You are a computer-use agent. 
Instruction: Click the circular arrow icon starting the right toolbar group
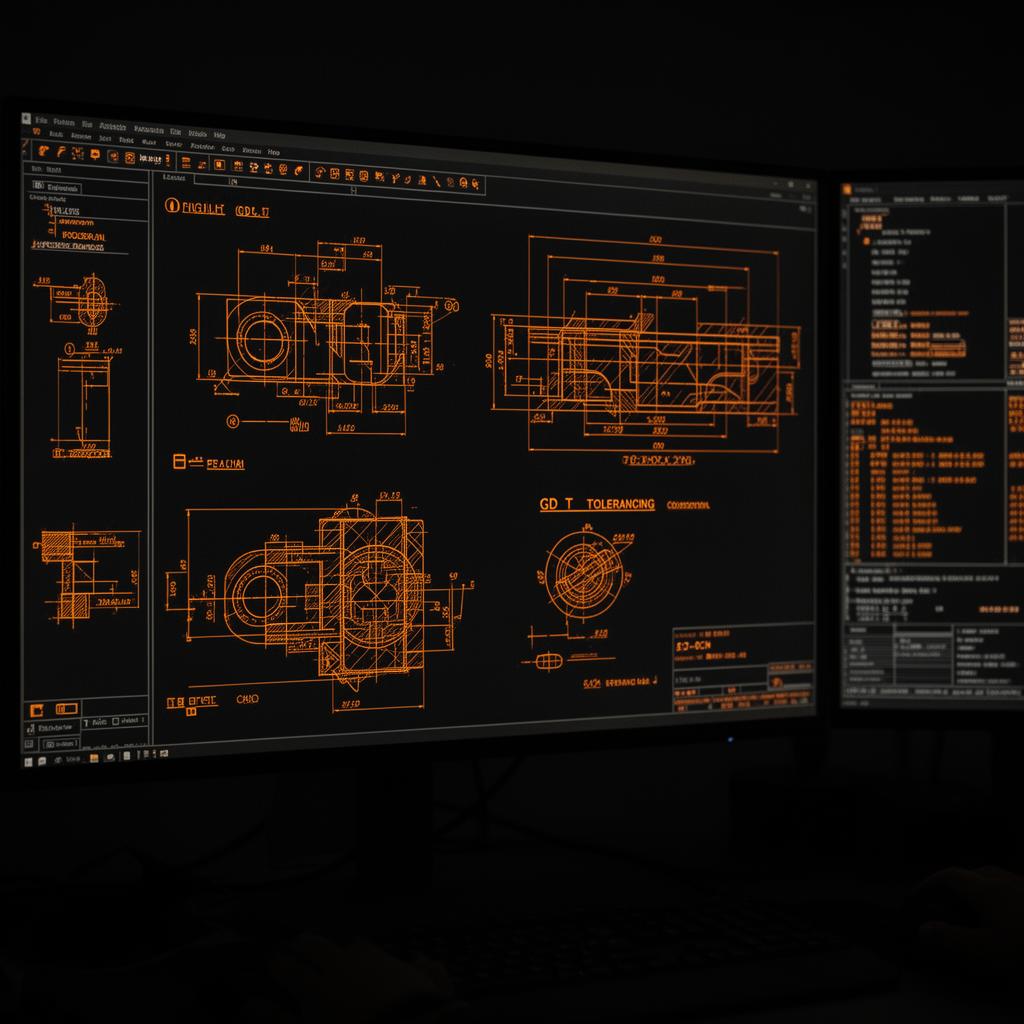pos(319,172)
